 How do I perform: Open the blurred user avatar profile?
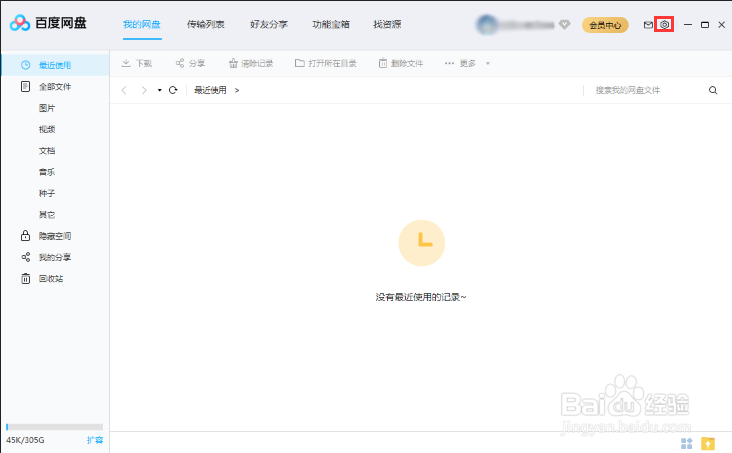(487, 24)
